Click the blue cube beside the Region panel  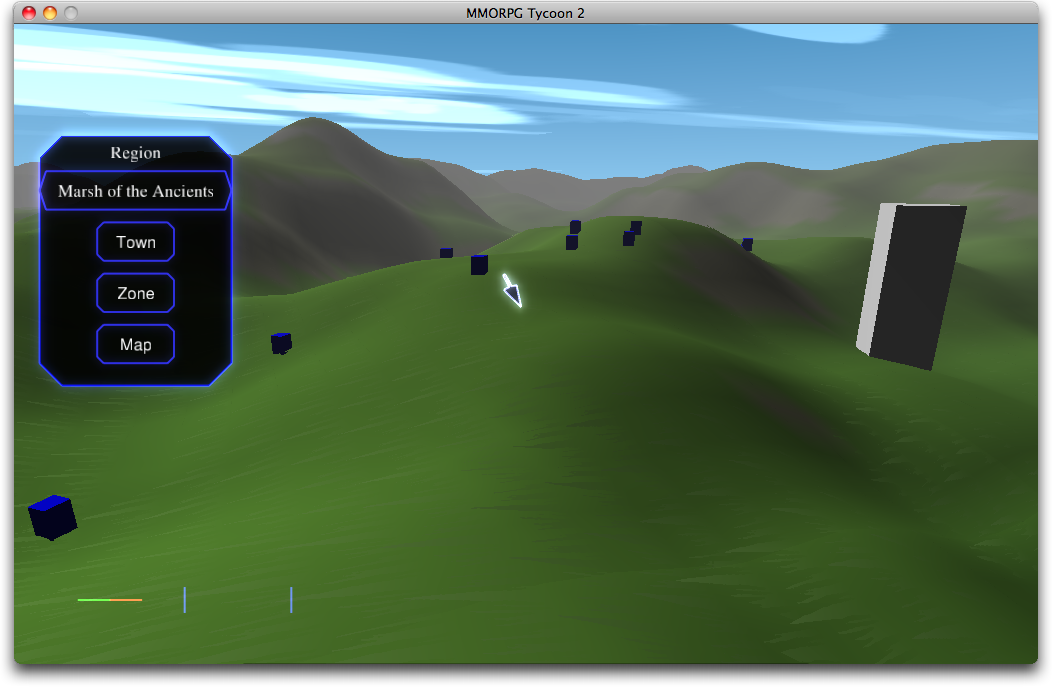click(x=281, y=343)
